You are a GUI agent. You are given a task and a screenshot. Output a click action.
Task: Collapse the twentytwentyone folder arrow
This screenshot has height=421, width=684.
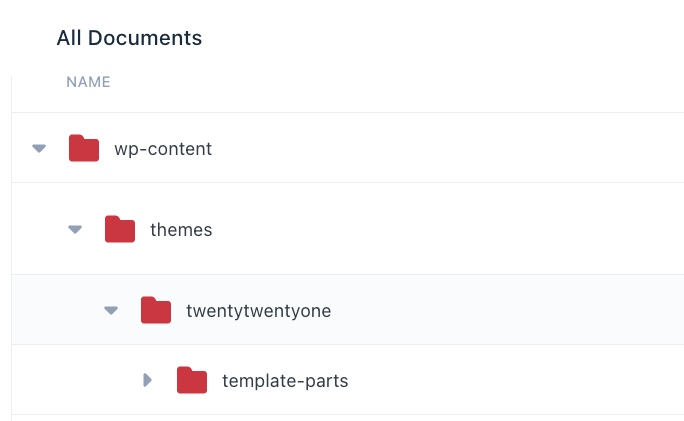[x=111, y=311]
